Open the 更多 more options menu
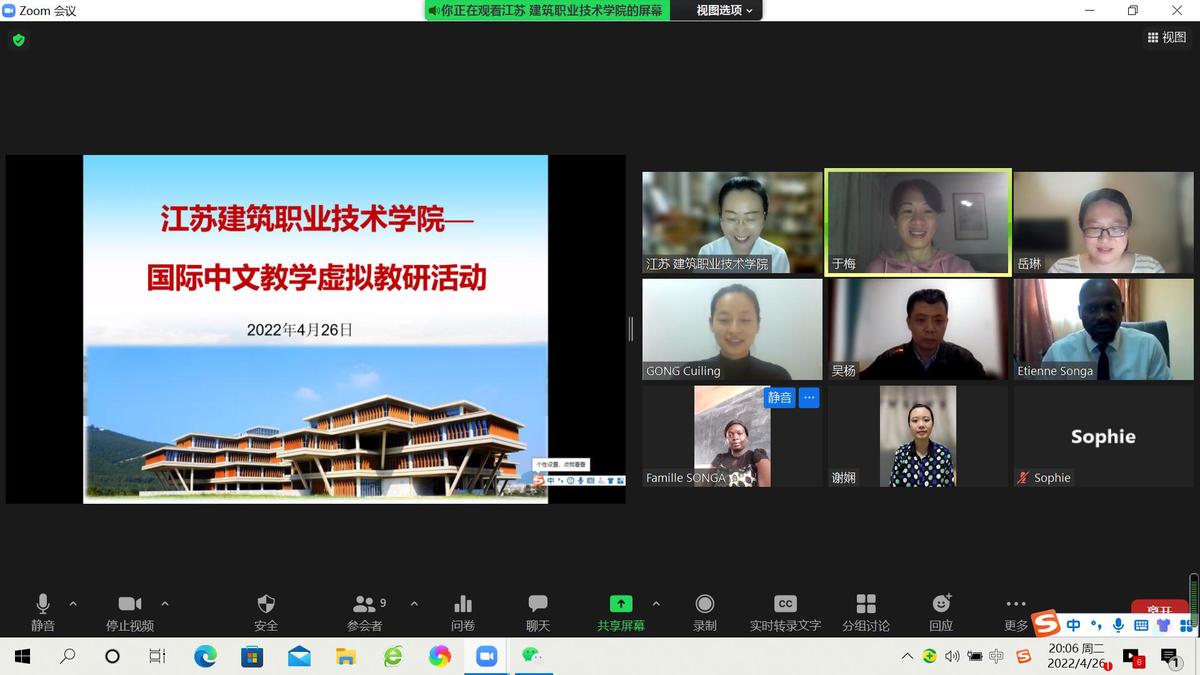This screenshot has width=1200, height=675. point(1016,611)
